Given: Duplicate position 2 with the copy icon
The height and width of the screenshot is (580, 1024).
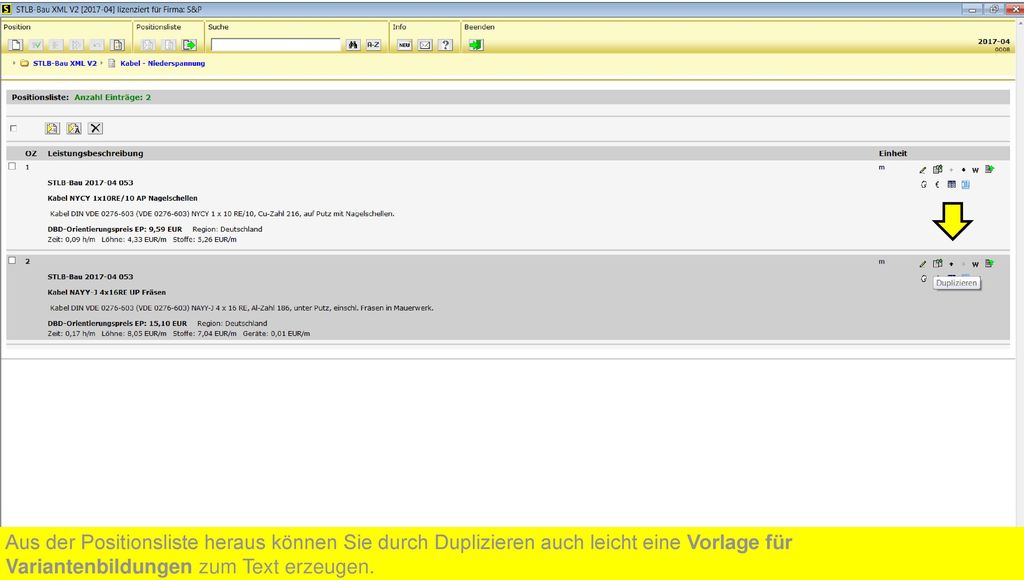Looking at the screenshot, I should tap(938, 264).
